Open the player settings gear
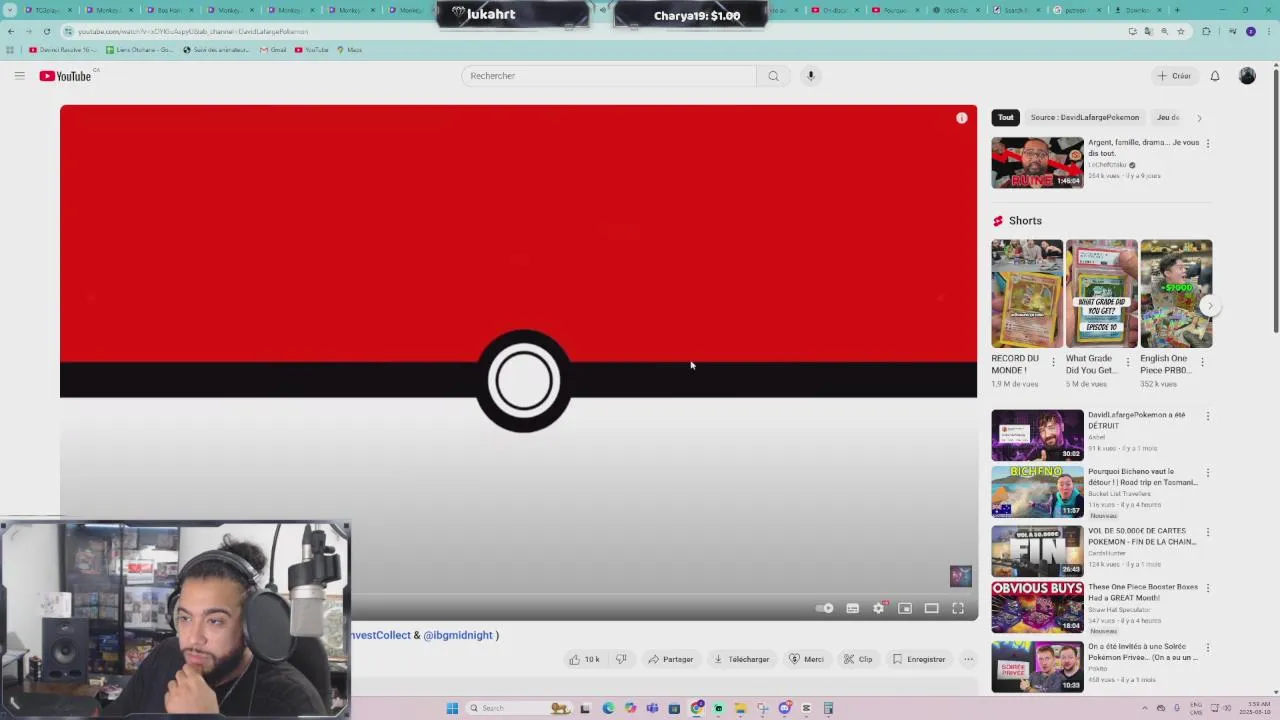The image size is (1280, 720). click(879, 608)
